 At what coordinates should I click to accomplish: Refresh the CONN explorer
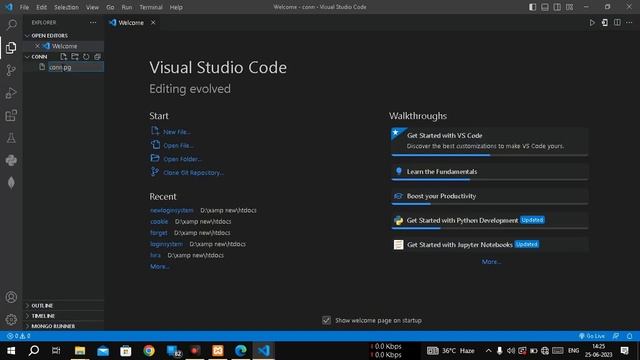click(86, 57)
